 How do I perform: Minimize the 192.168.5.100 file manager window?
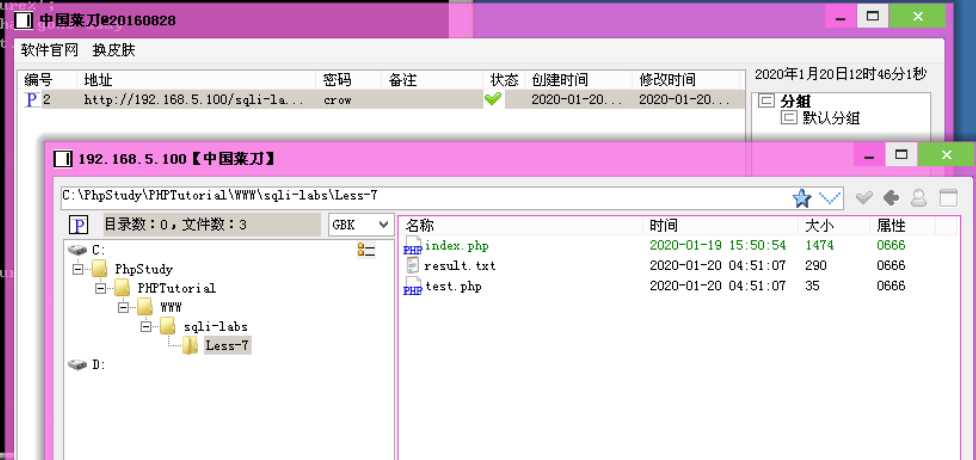[869, 156]
